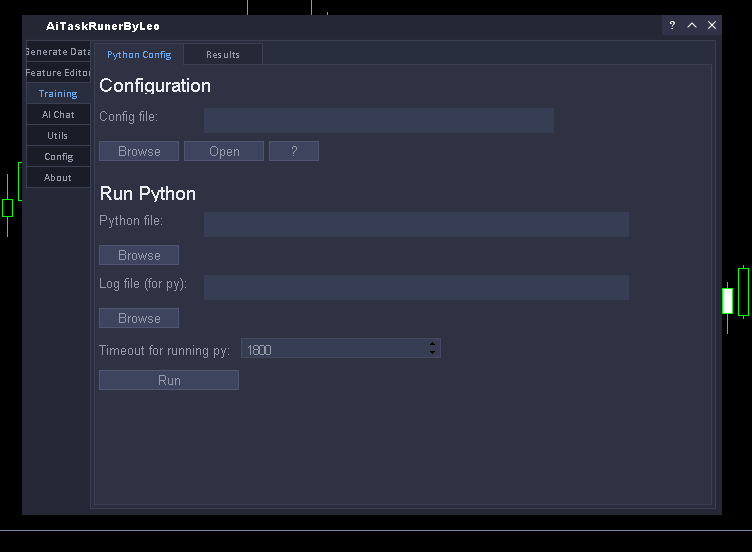Open the Results tab

click(x=223, y=55)
